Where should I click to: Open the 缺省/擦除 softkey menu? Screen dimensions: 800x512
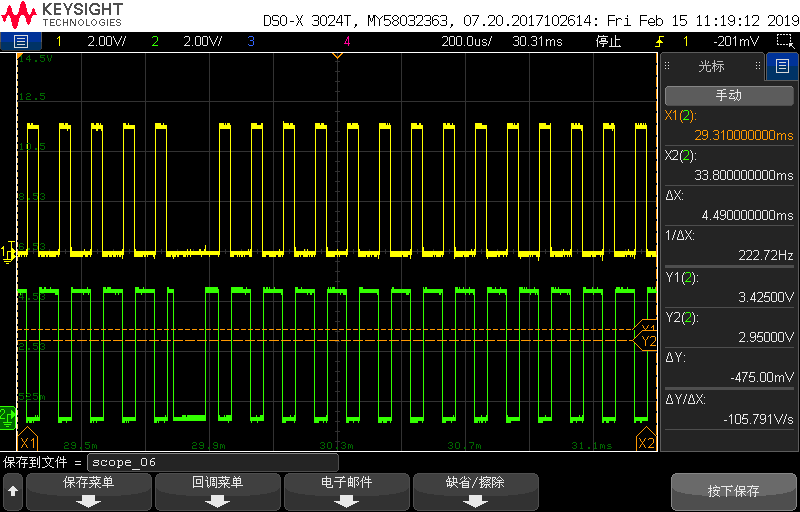coord(476,491)
